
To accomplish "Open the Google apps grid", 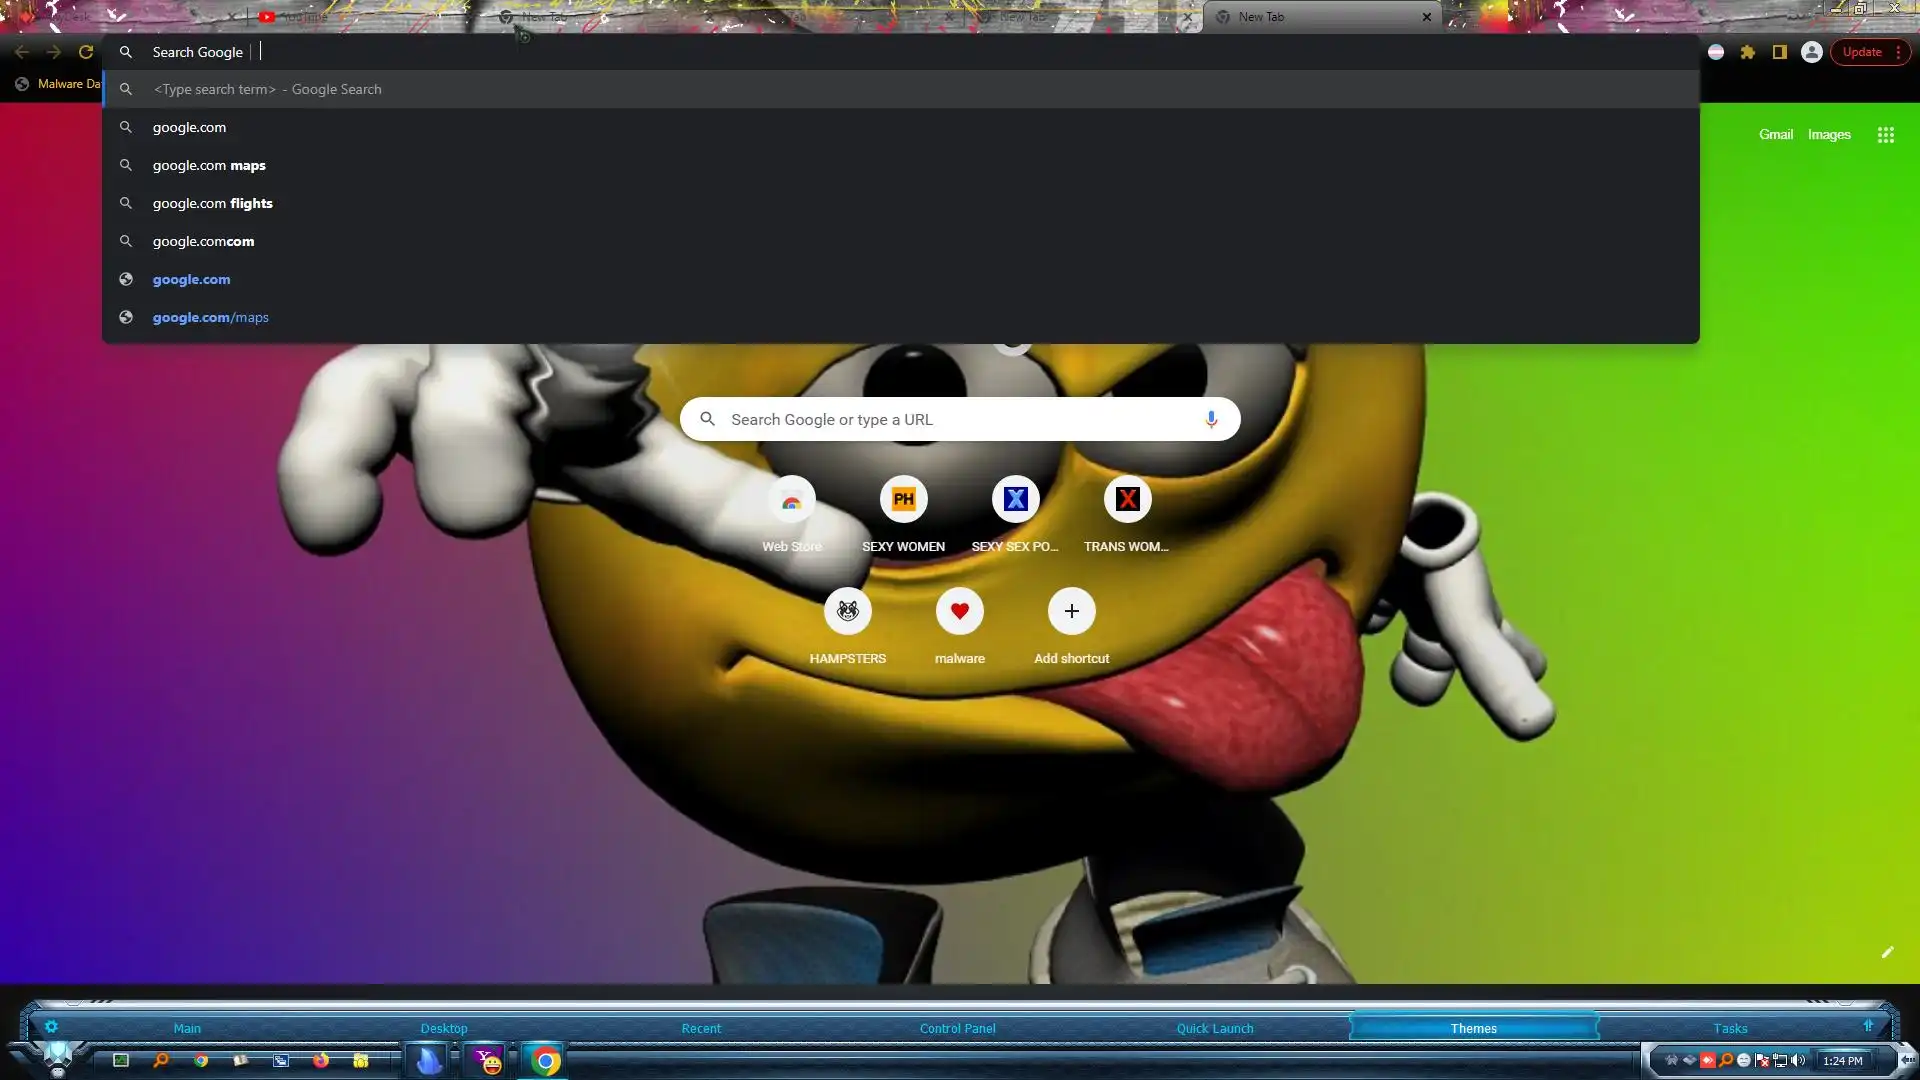I will pyautogui.click(x=1885, y=135).
